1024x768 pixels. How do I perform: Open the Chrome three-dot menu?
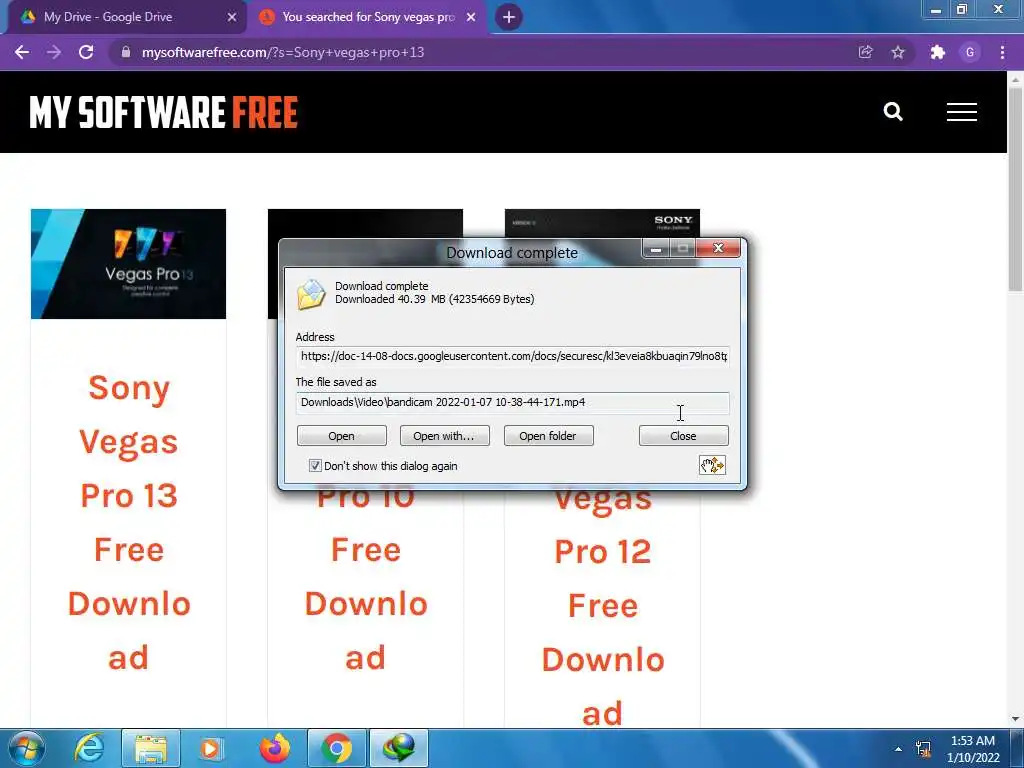pyautogui.click(x=1002, y=52)
